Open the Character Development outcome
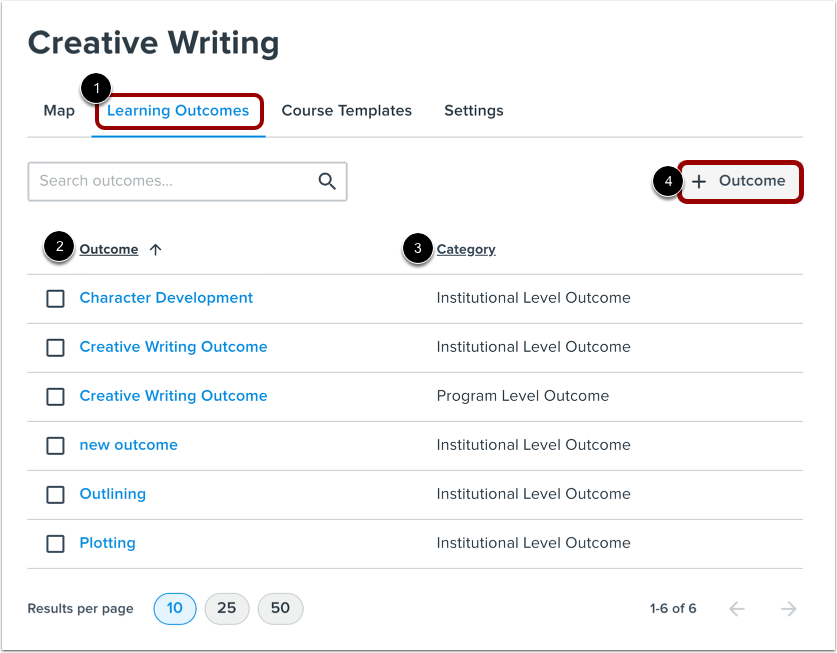 click(x=166, y=298)
